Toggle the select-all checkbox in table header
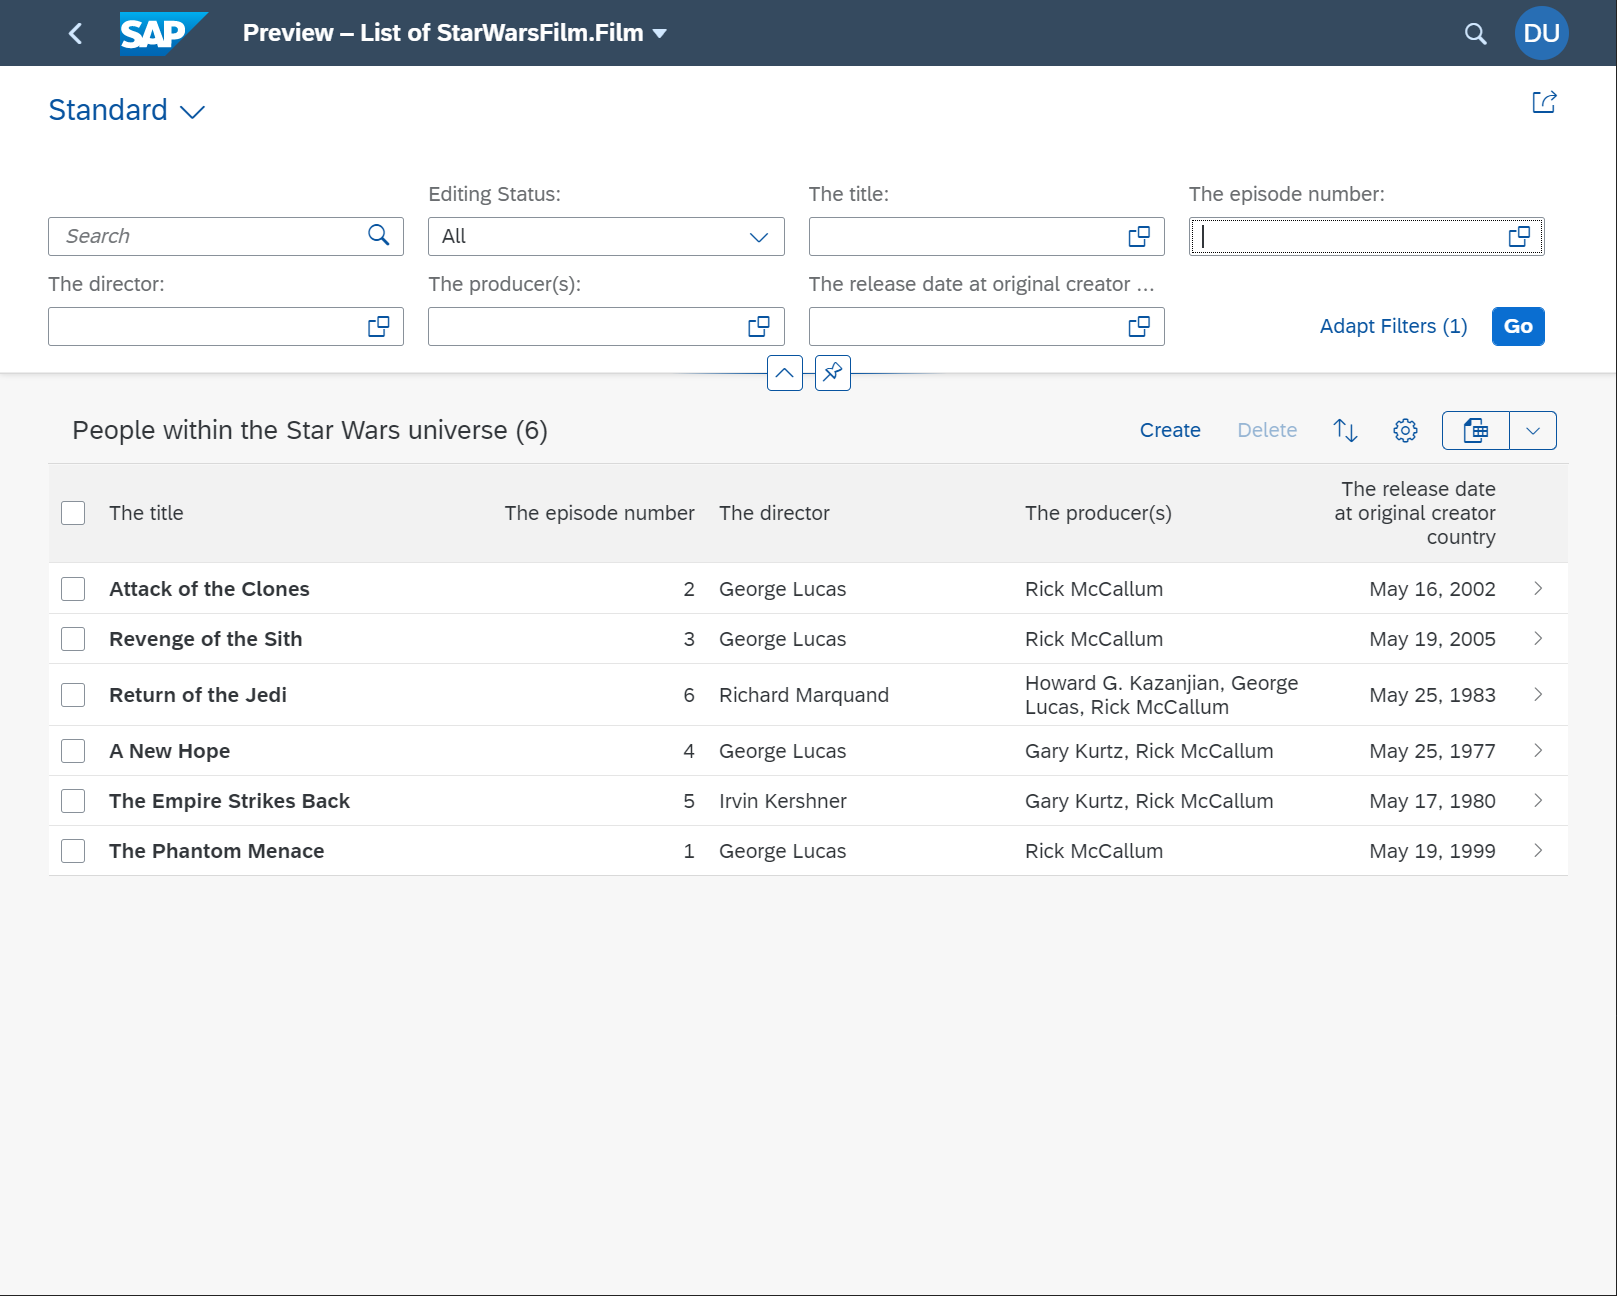1617x1296 pixels. (73, 513)
